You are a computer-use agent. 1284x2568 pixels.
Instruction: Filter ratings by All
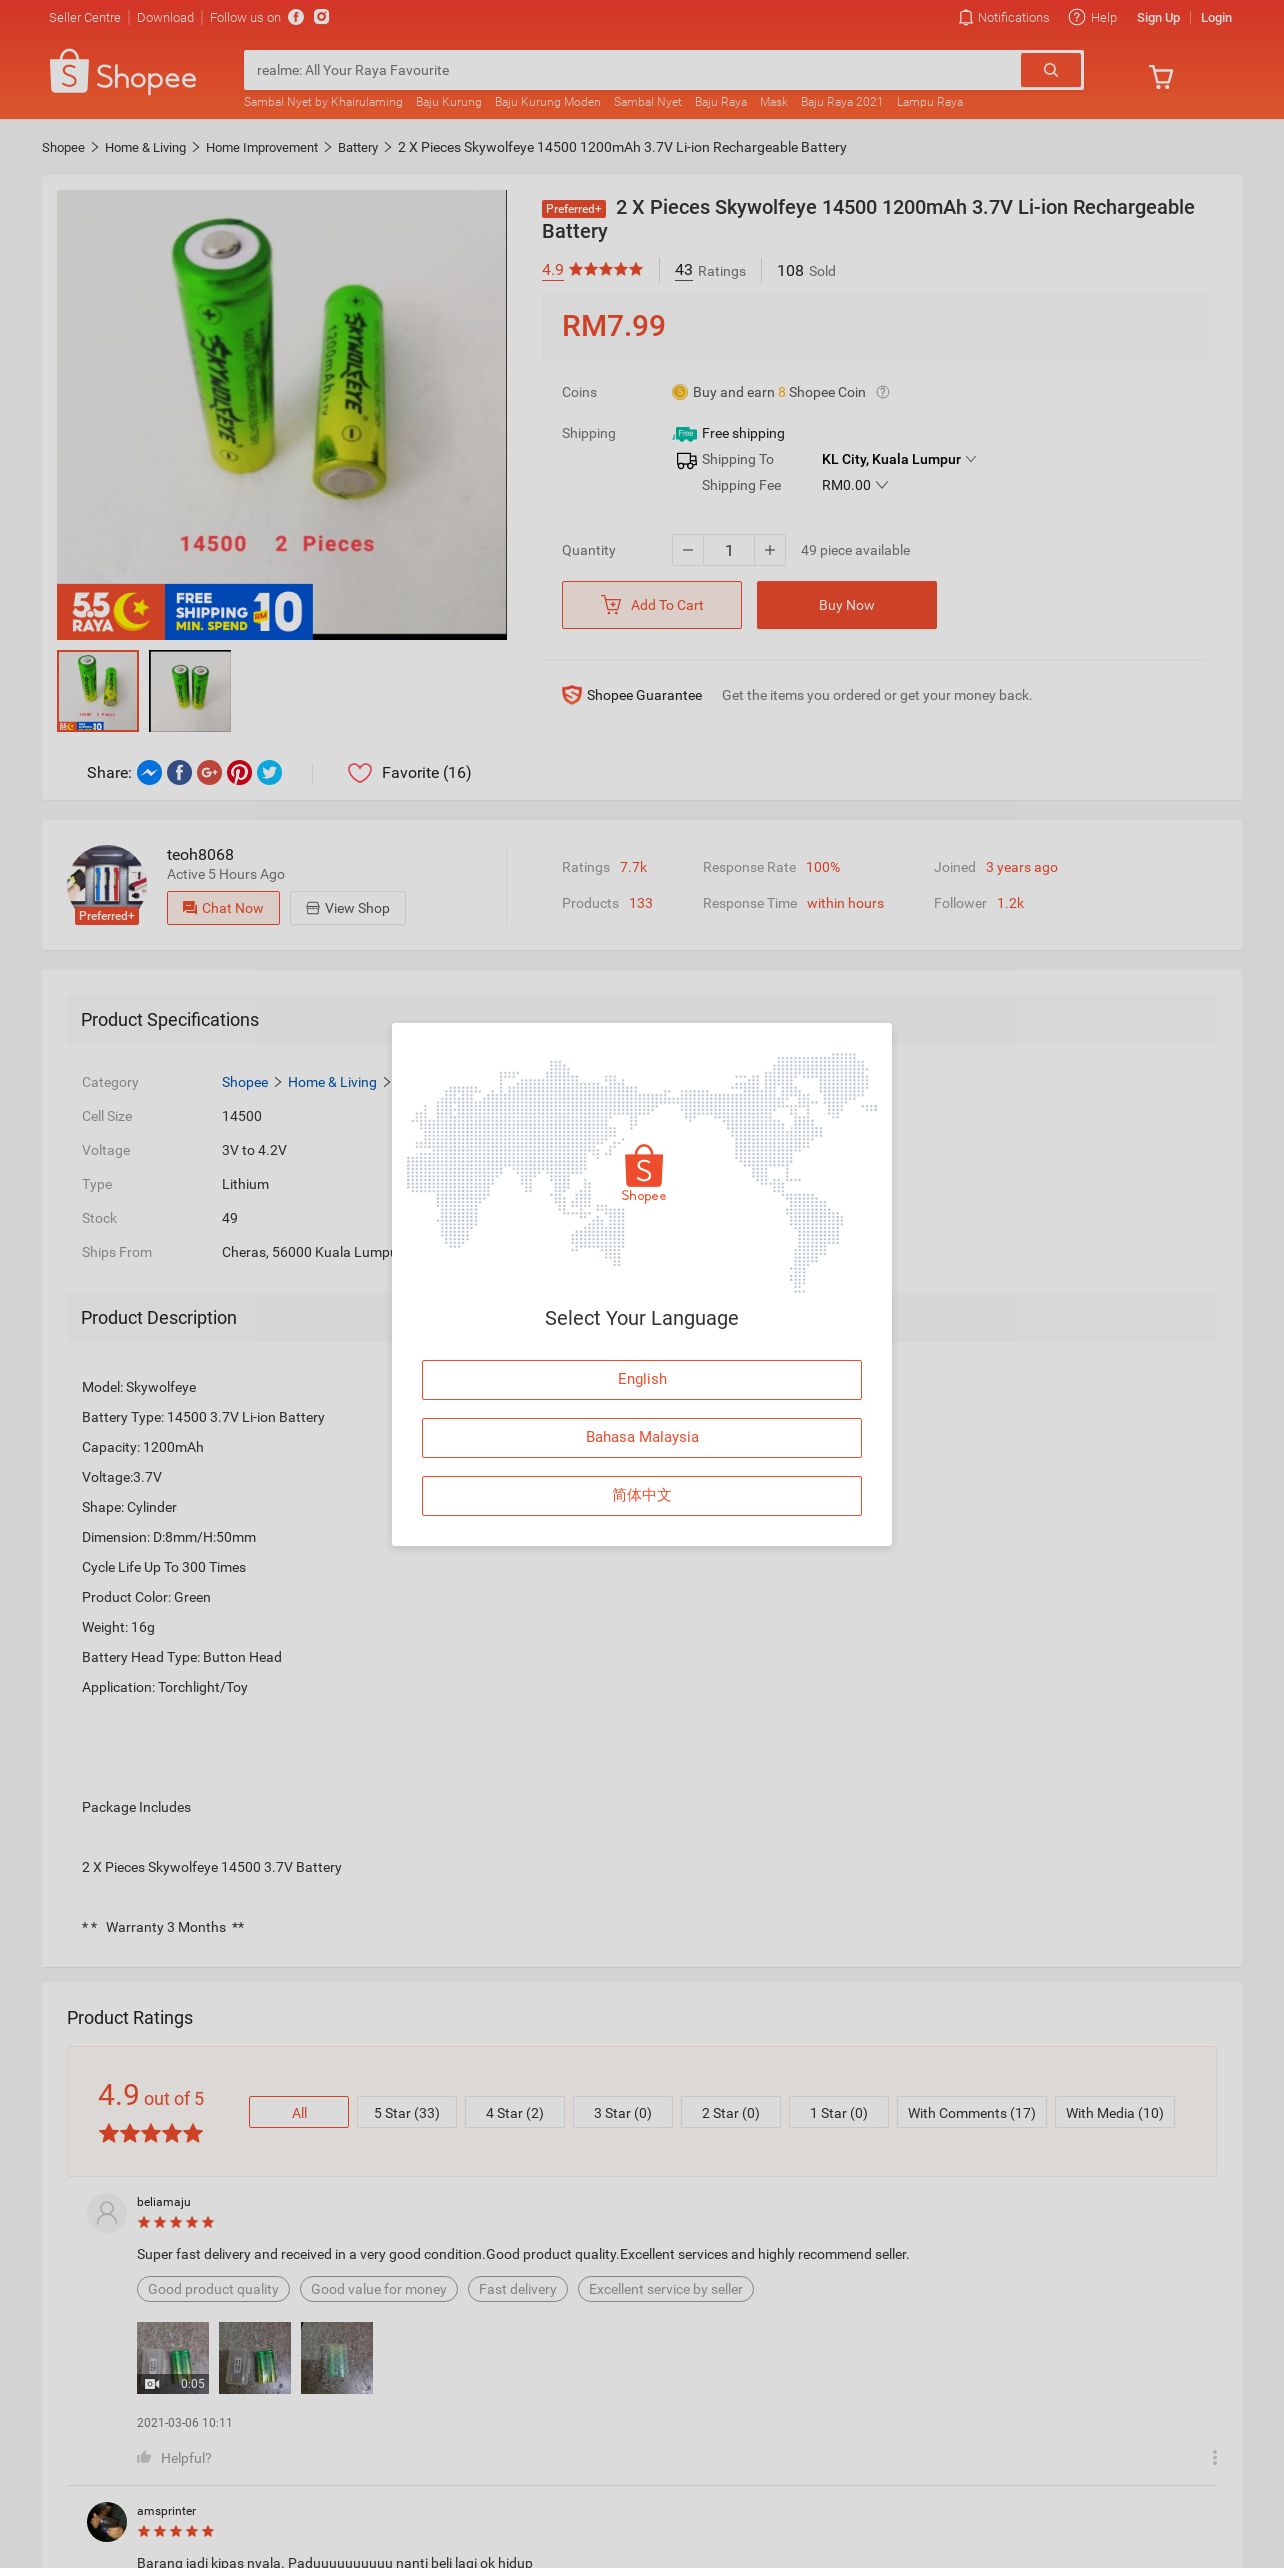tap(299, 2112)
